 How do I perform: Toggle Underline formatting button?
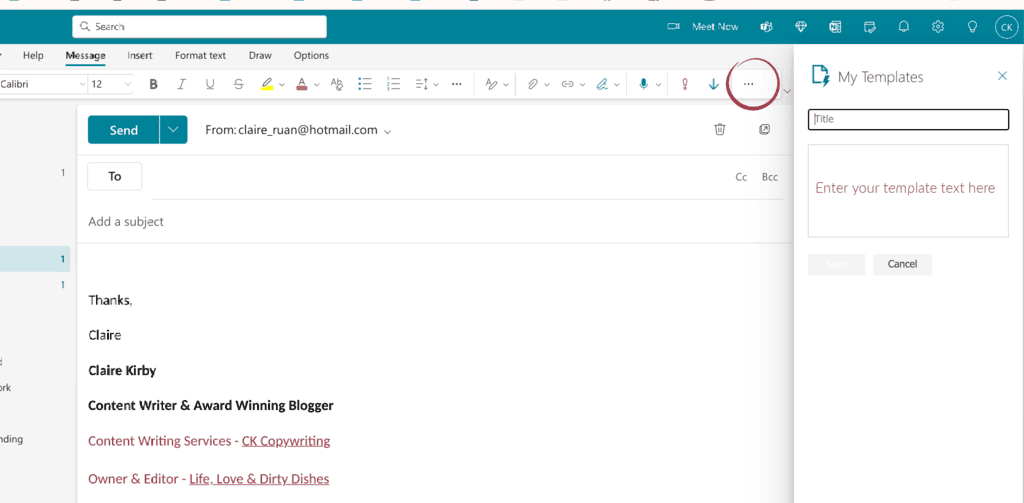210,84
